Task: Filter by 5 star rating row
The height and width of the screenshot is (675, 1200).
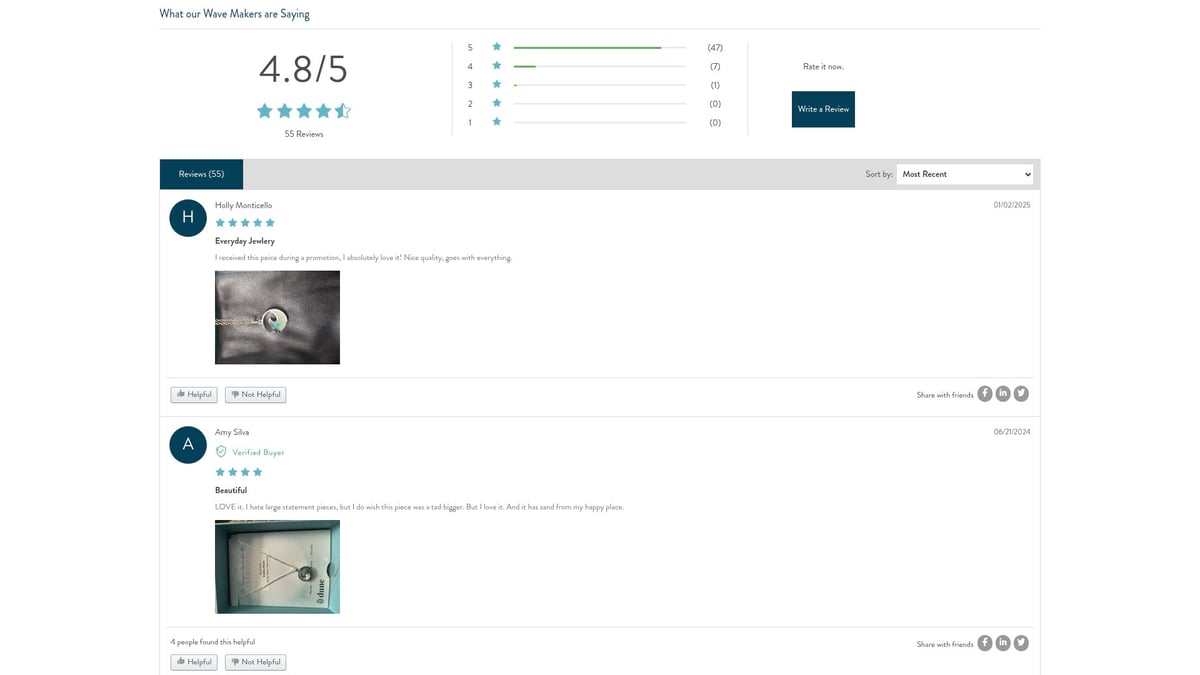Action: pyautogui.click(x=598, y=48)
